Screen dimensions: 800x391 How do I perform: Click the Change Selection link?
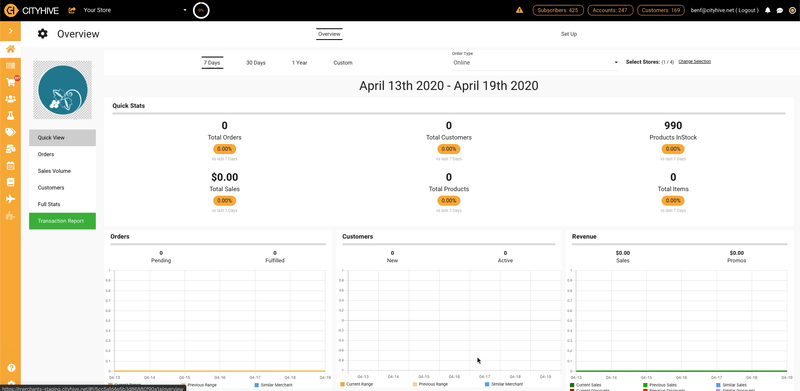coord(694,61)
